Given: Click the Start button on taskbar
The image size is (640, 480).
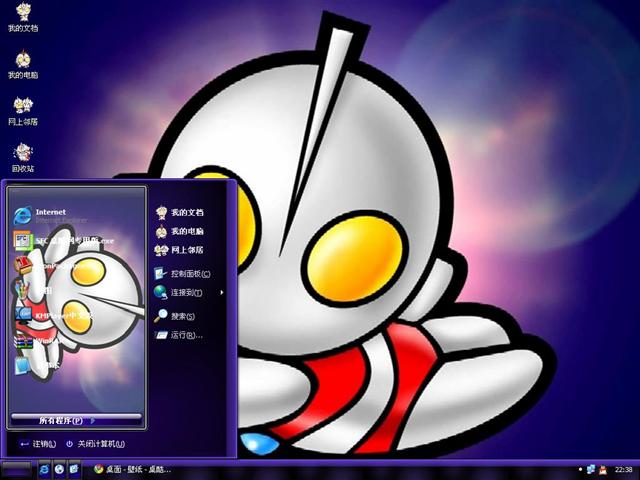Looking at the screenshot, I should [16, 469].
